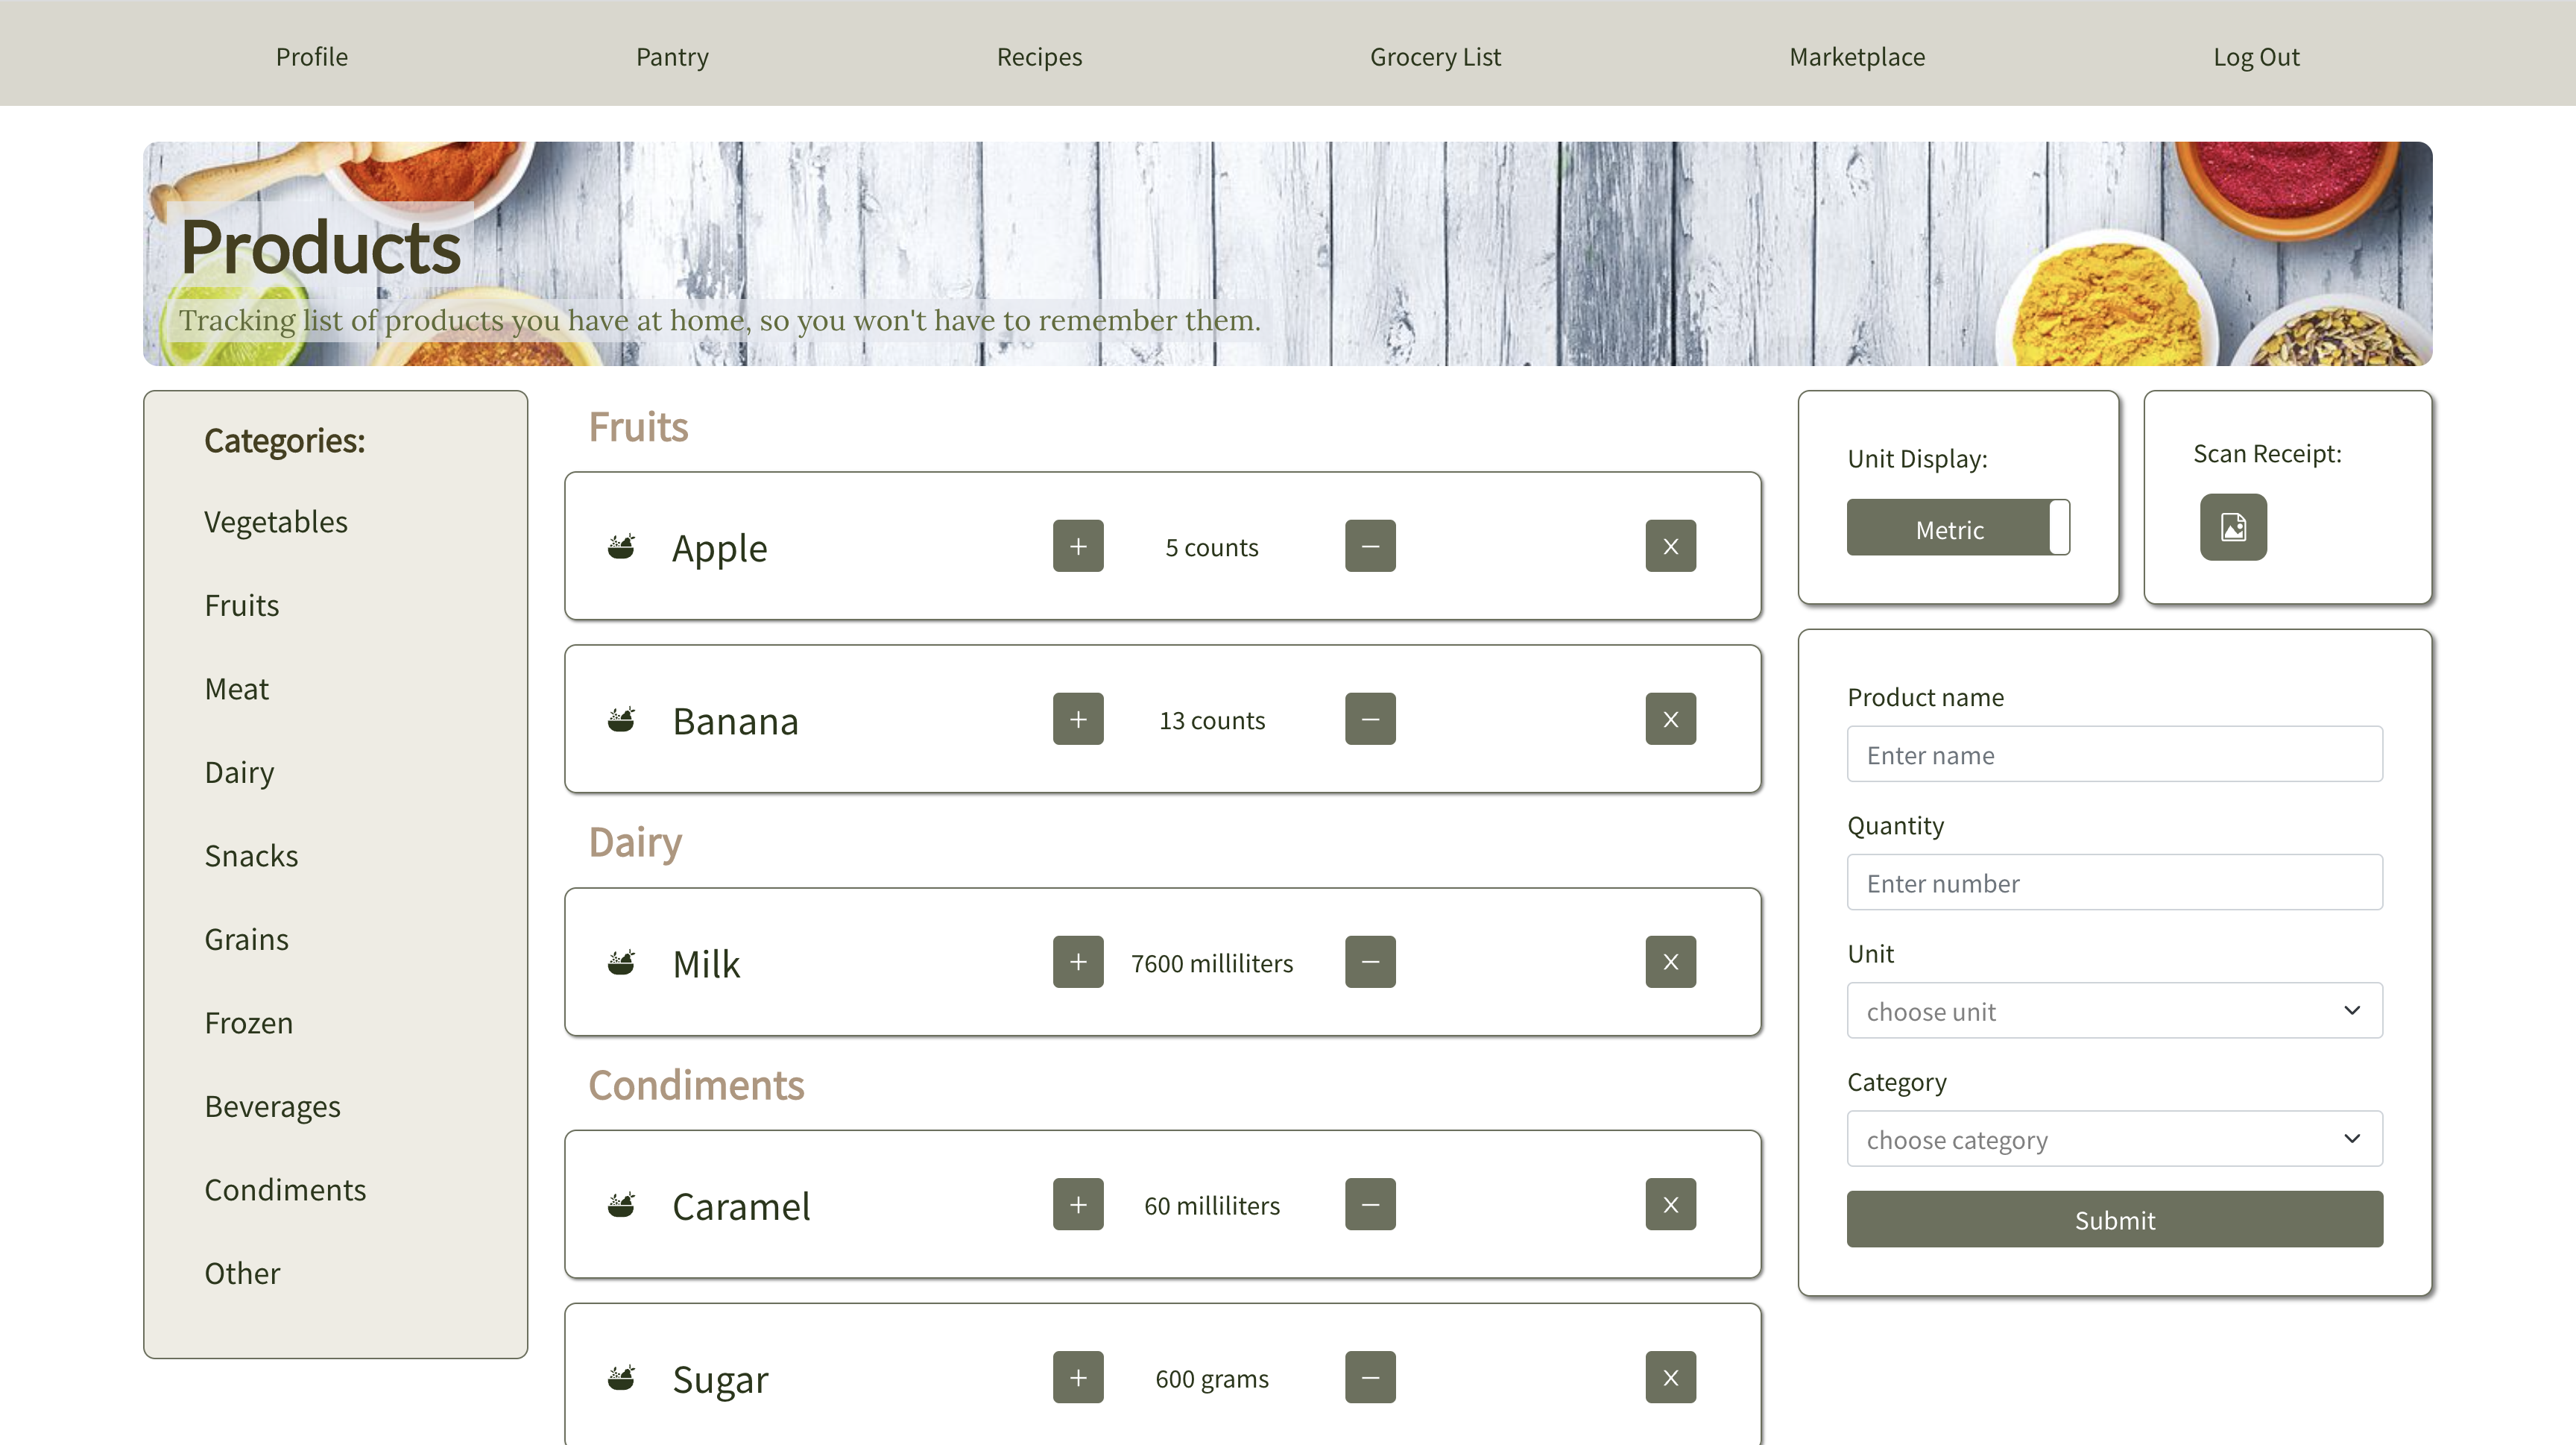Click Log Out in navigation bar
The image size is (2576, 1445).
2256,57
